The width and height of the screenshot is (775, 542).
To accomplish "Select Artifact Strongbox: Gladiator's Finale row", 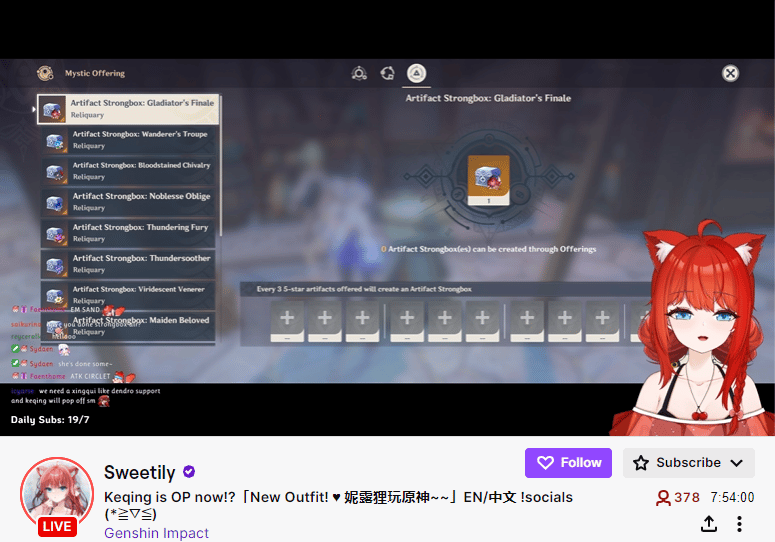I will (128, 109).
